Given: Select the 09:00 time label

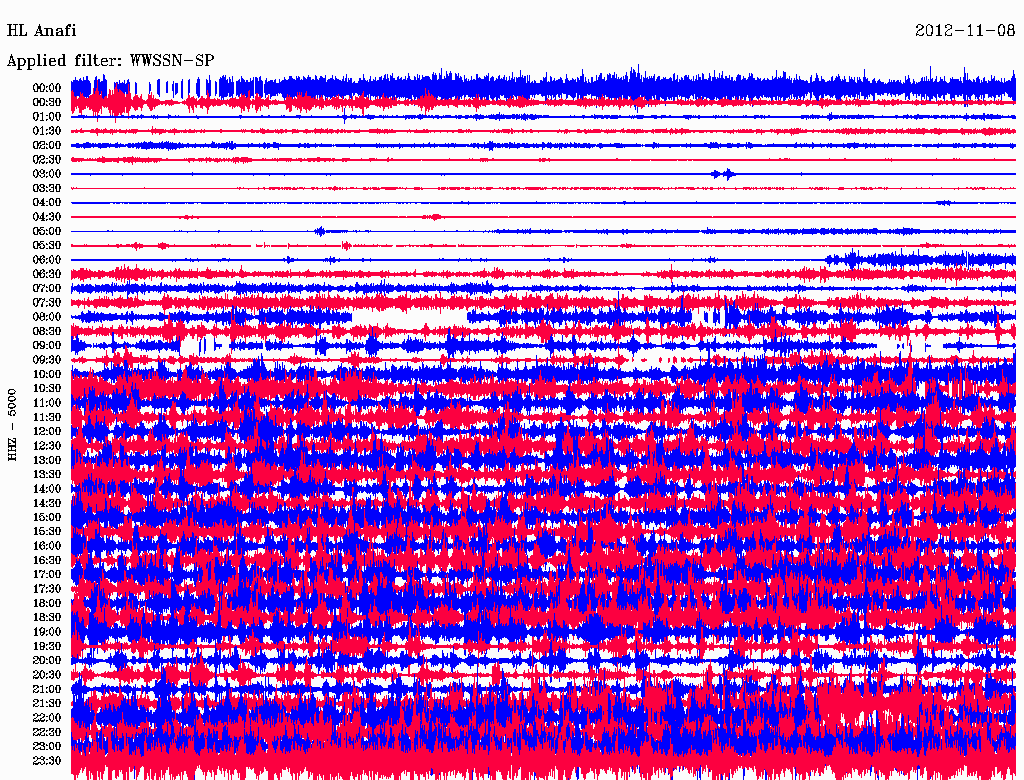Looking at the screenshot, I should (46, 346).
